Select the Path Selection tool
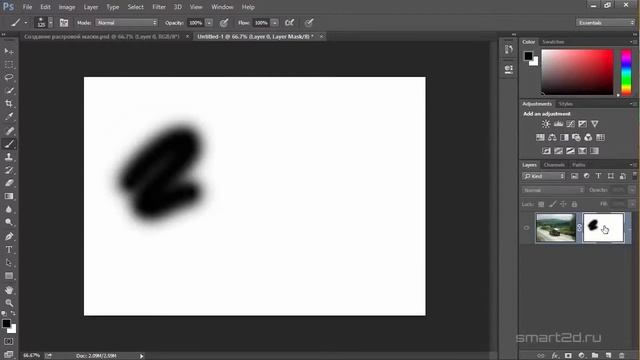Screen dimensions: 640x360 pyautogui.click(x=9, y=262)
